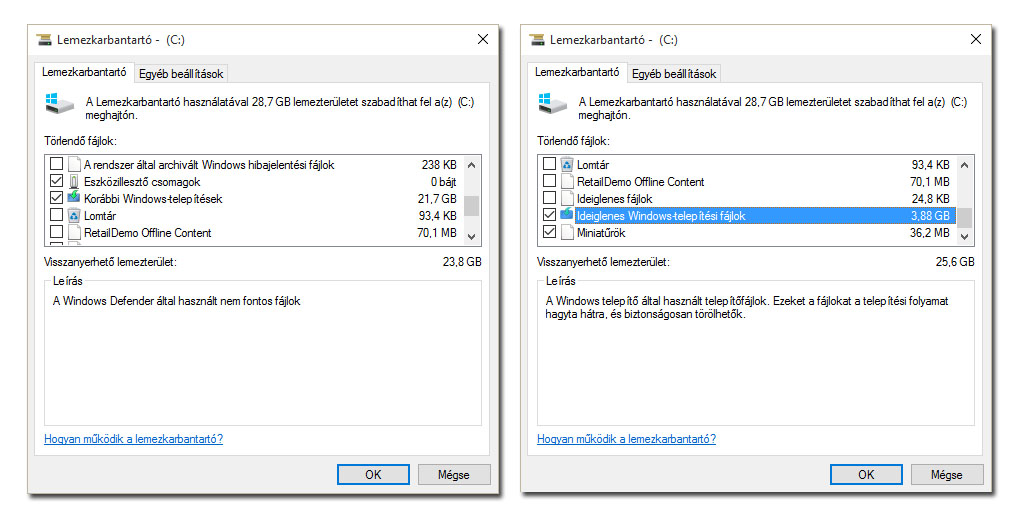The image size is (1020, 520).
Task: Uncheck the Miniatűrök checkbox
Action: (x=549, y=233)
